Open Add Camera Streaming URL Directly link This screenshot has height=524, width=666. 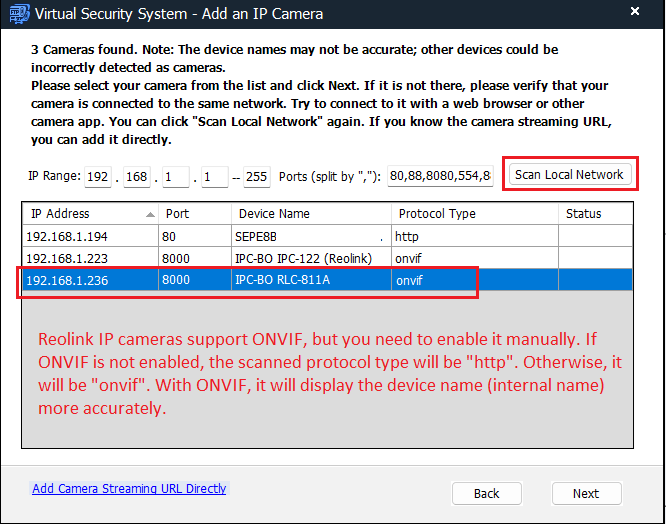tap(129, 489)
